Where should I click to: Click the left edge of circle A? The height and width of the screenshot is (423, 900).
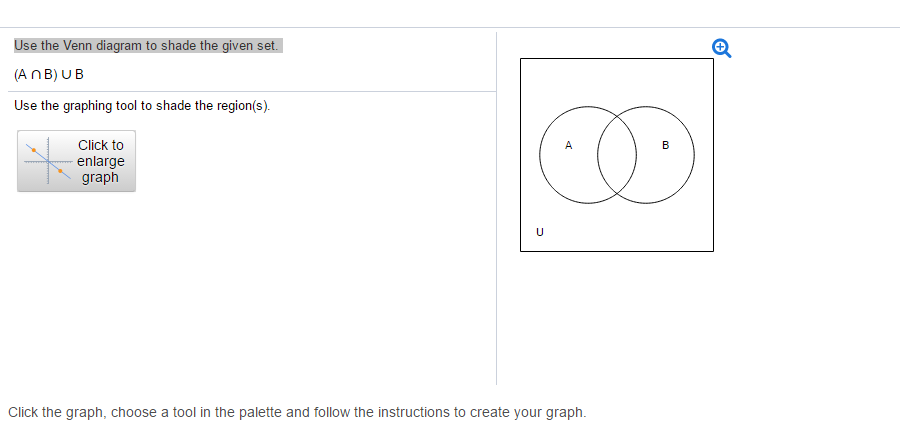(540, 154)
